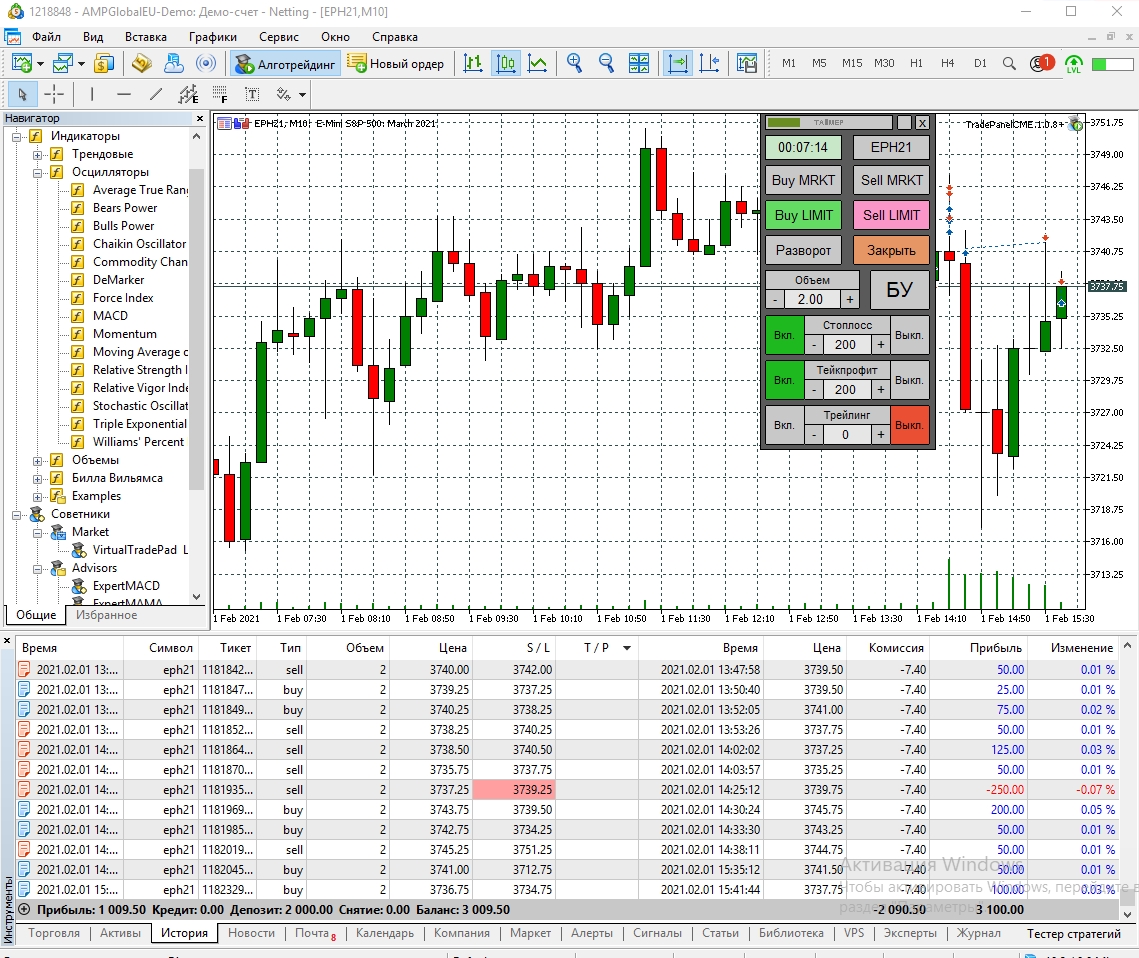This screenshot has width=1139, height=958.
Task: Switch to the Торговля tab
Action: coord(54,933)
